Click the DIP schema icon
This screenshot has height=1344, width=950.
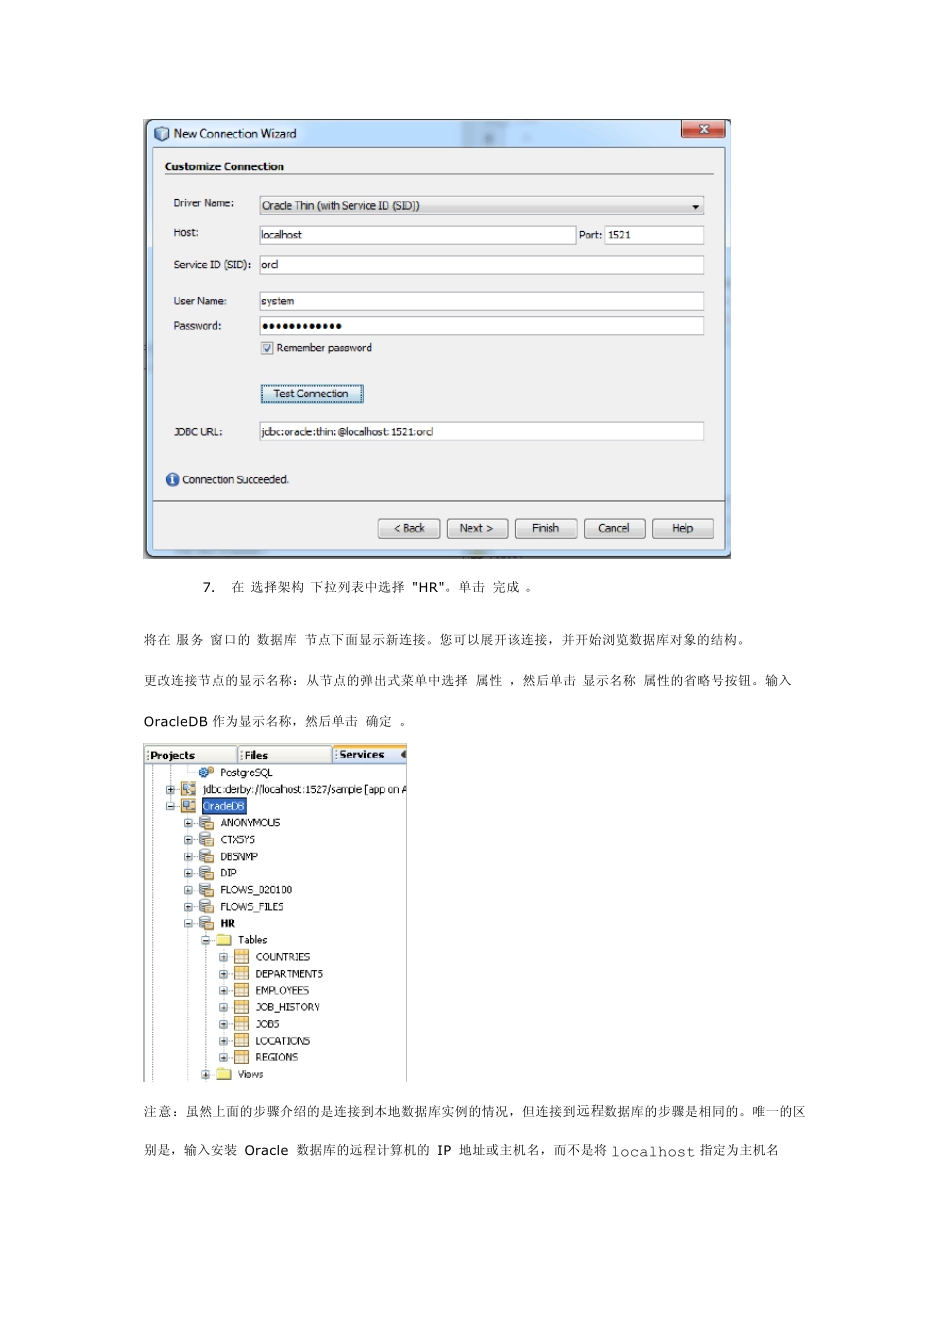tap(206, 873)
